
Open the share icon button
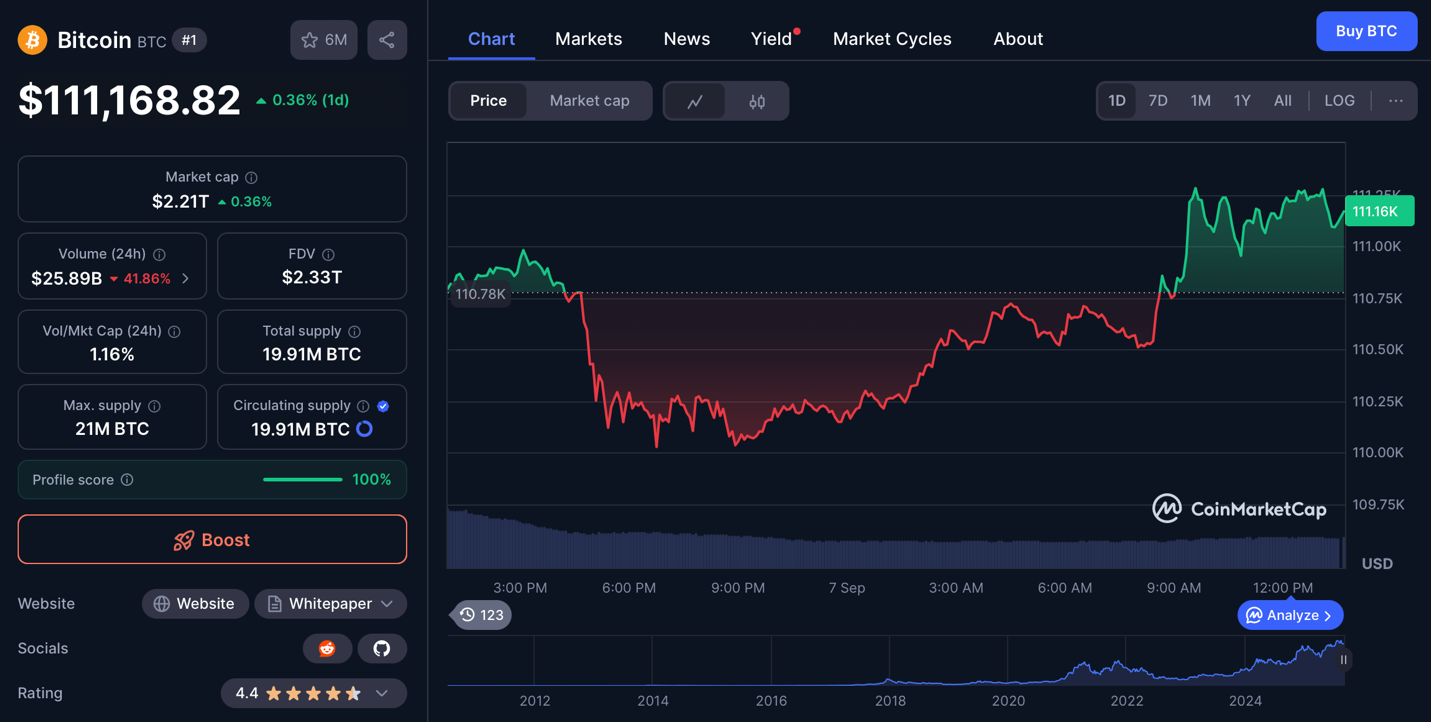pos(387,40)
